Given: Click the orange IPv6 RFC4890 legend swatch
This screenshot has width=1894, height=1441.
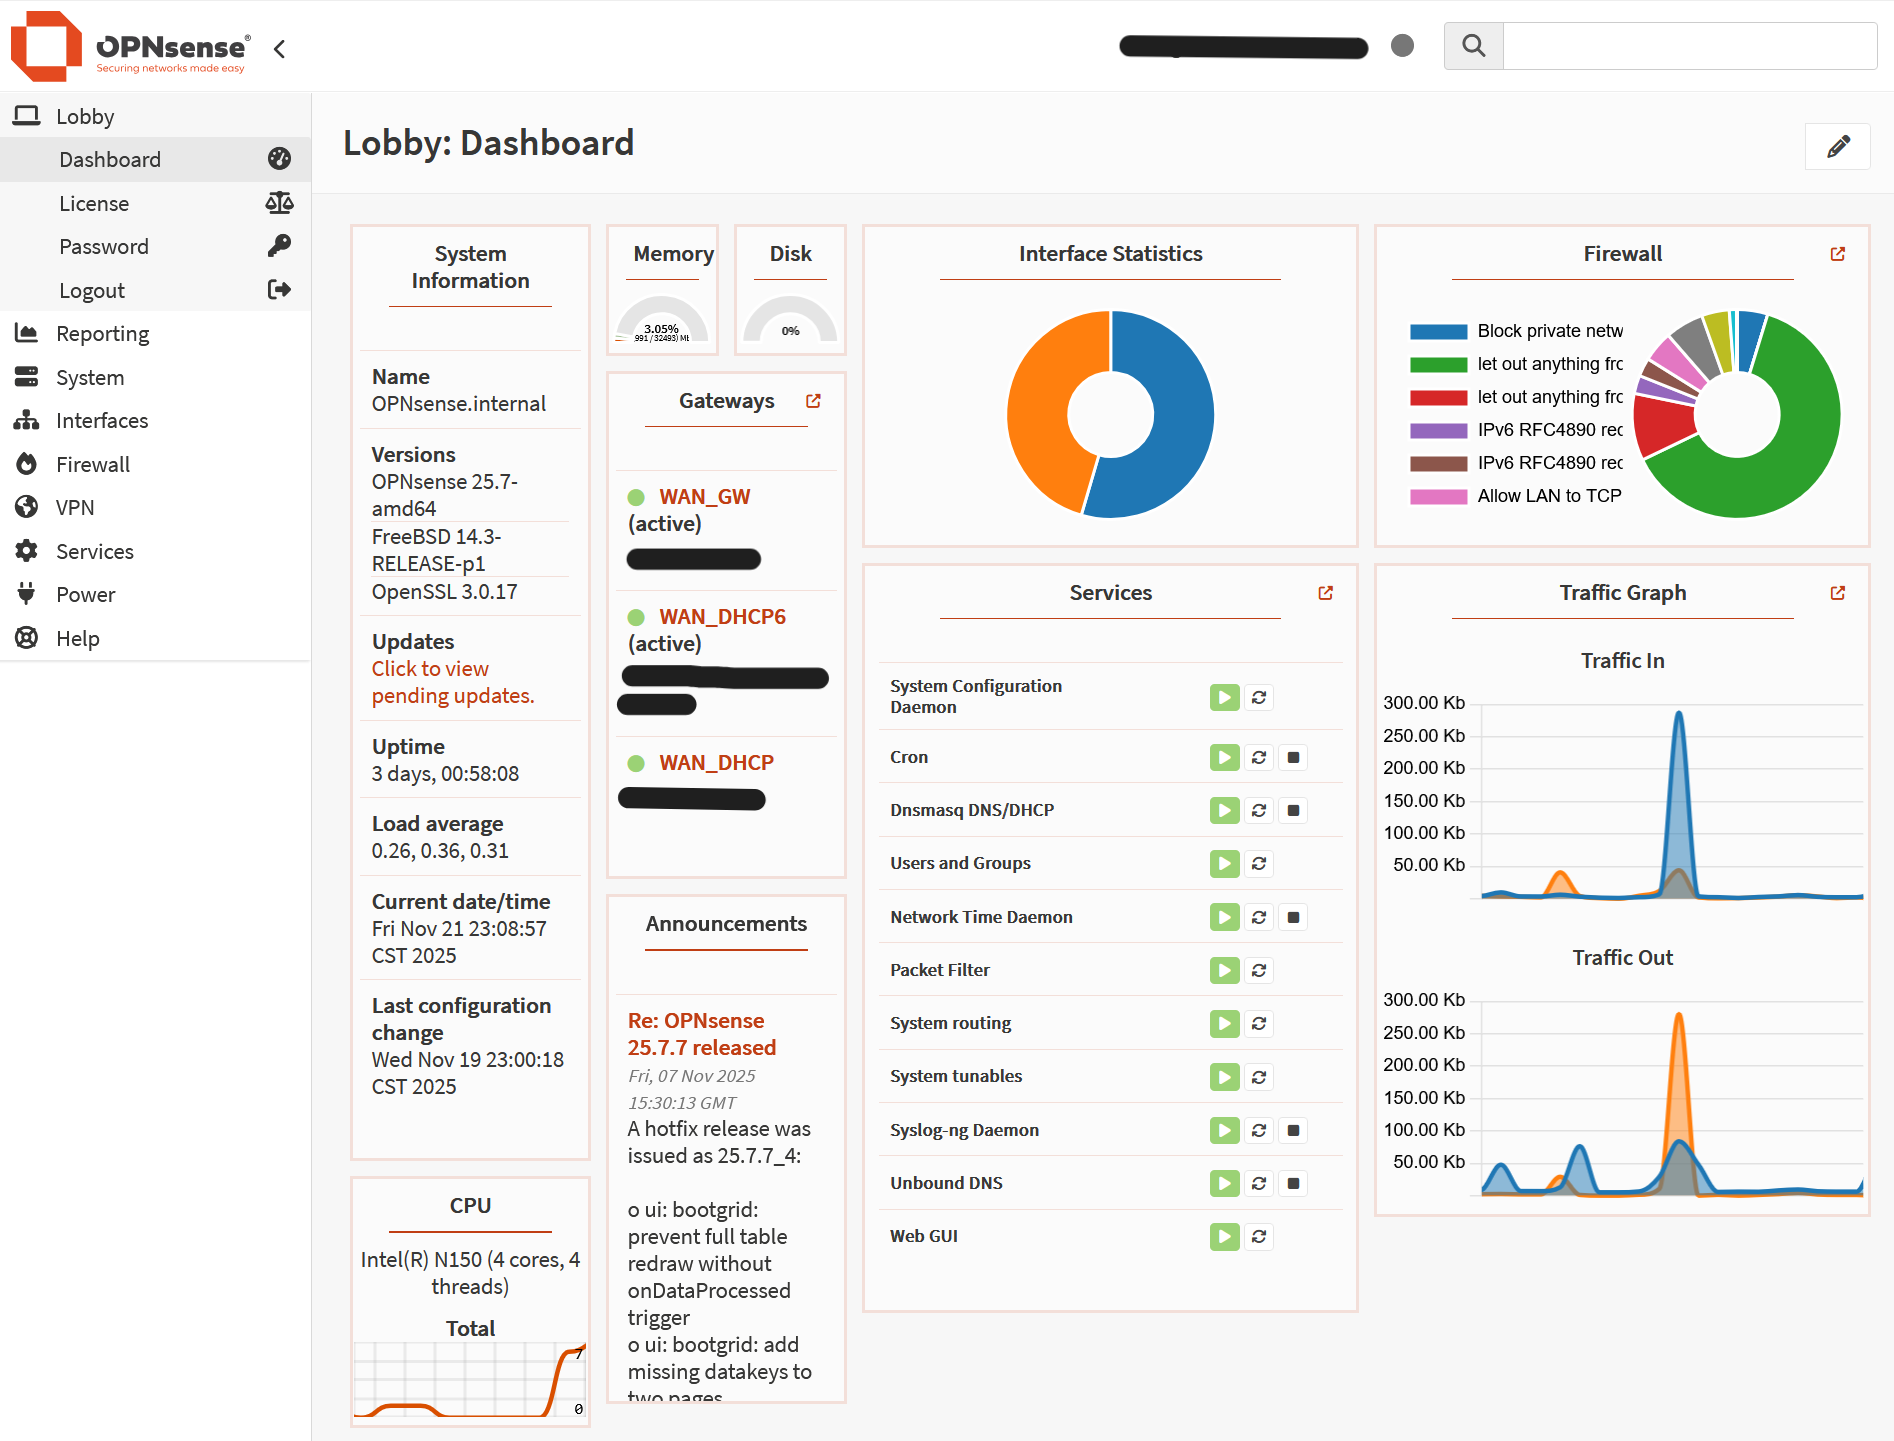Looking at the screenshot, I should coord(1438,463).
